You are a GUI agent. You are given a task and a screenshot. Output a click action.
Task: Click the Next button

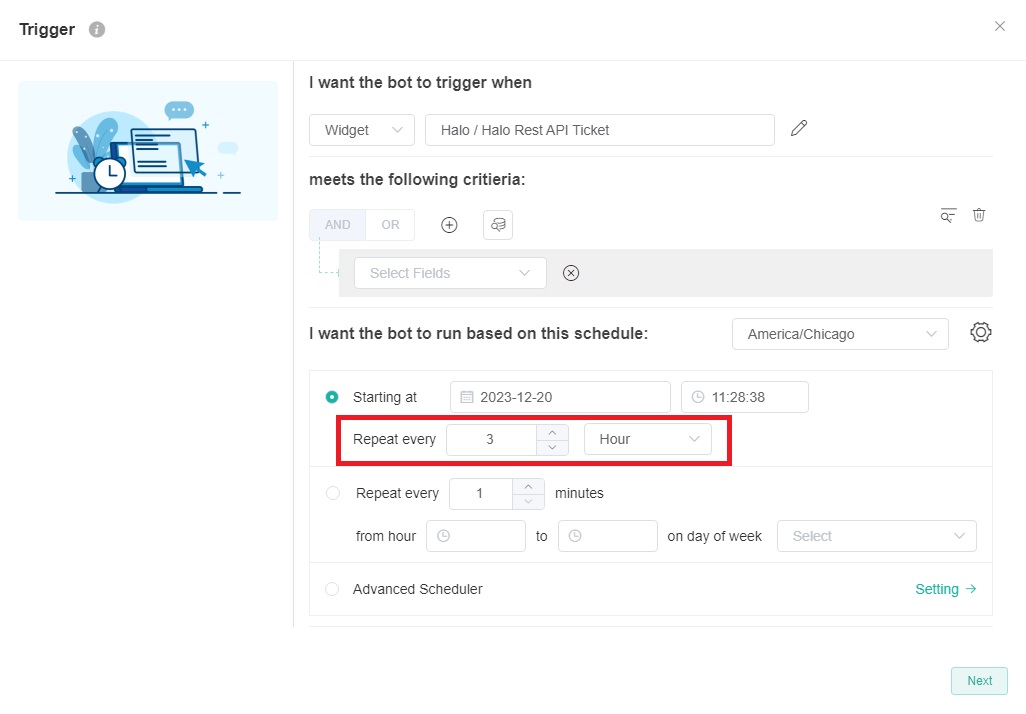point(979,681)
